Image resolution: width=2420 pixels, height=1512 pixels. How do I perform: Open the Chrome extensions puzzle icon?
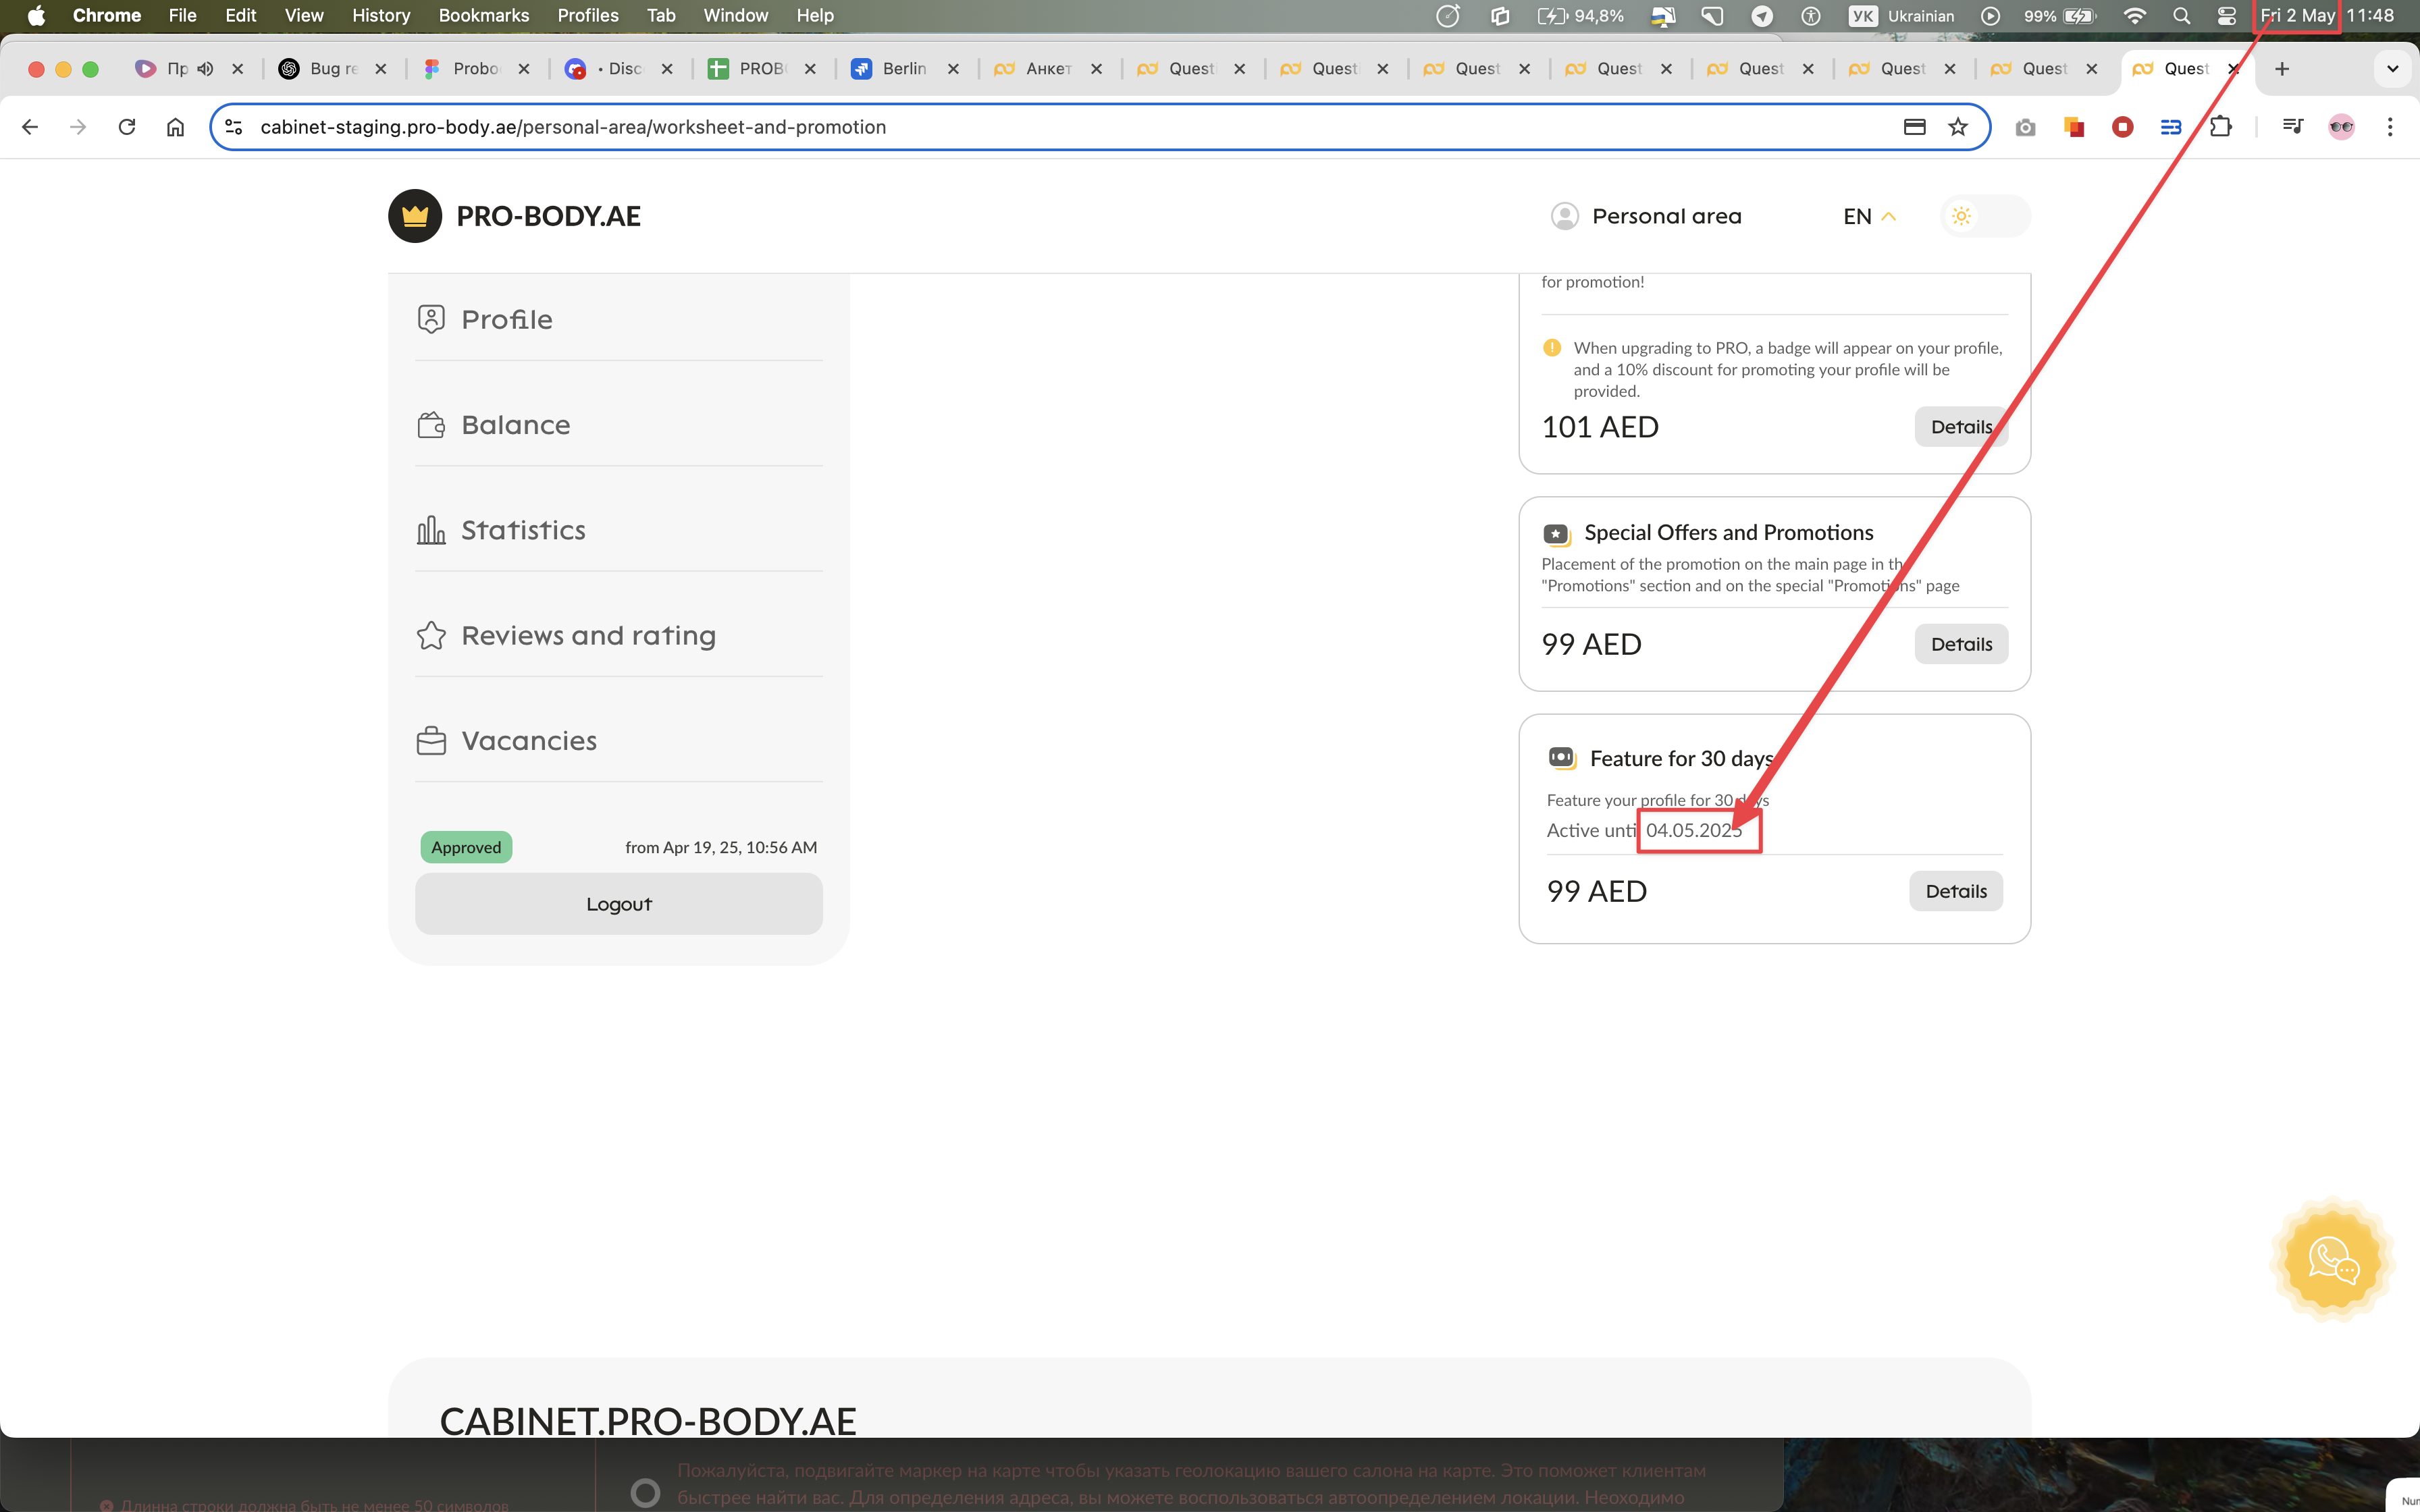pos(2220,127)
